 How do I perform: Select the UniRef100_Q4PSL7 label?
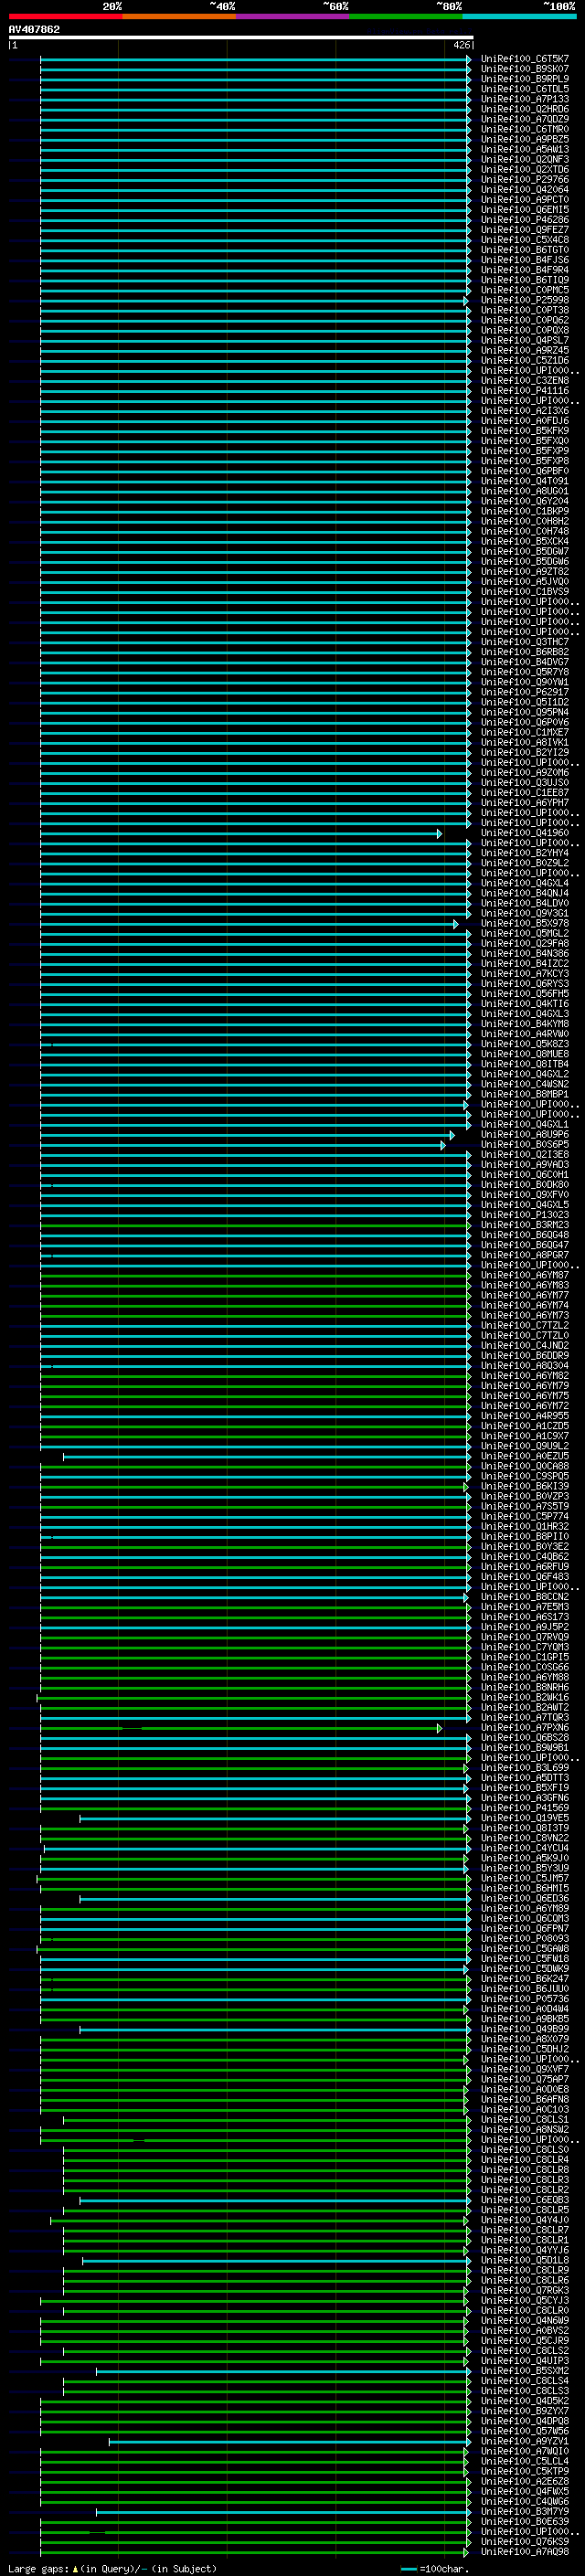(x=525, y=340)
